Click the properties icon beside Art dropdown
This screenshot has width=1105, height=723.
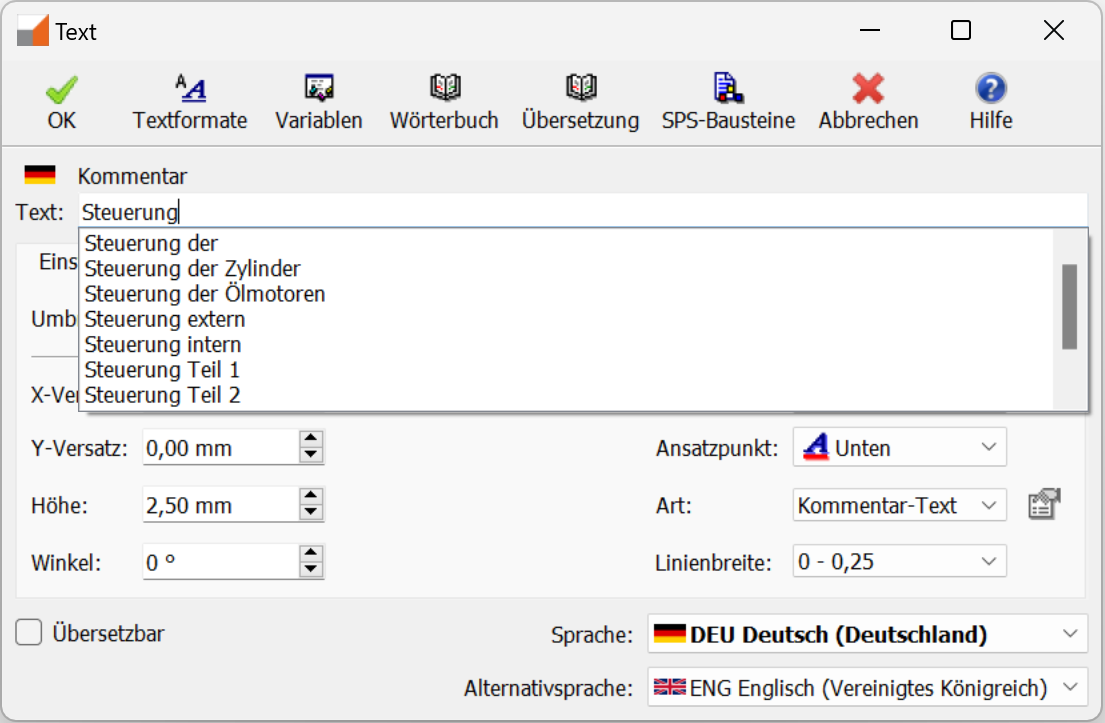click(x=1043, y=505)
